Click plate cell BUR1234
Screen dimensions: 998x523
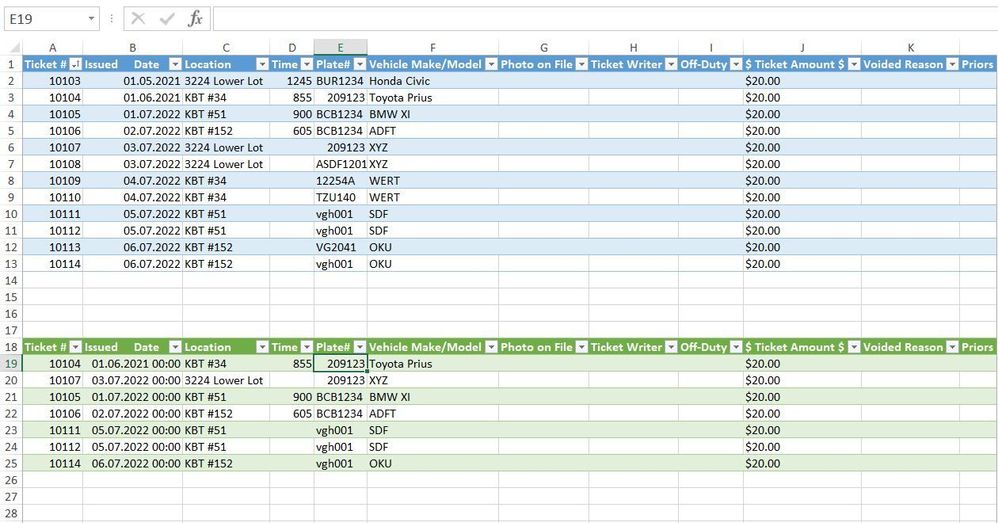click(x=341, y=81)
